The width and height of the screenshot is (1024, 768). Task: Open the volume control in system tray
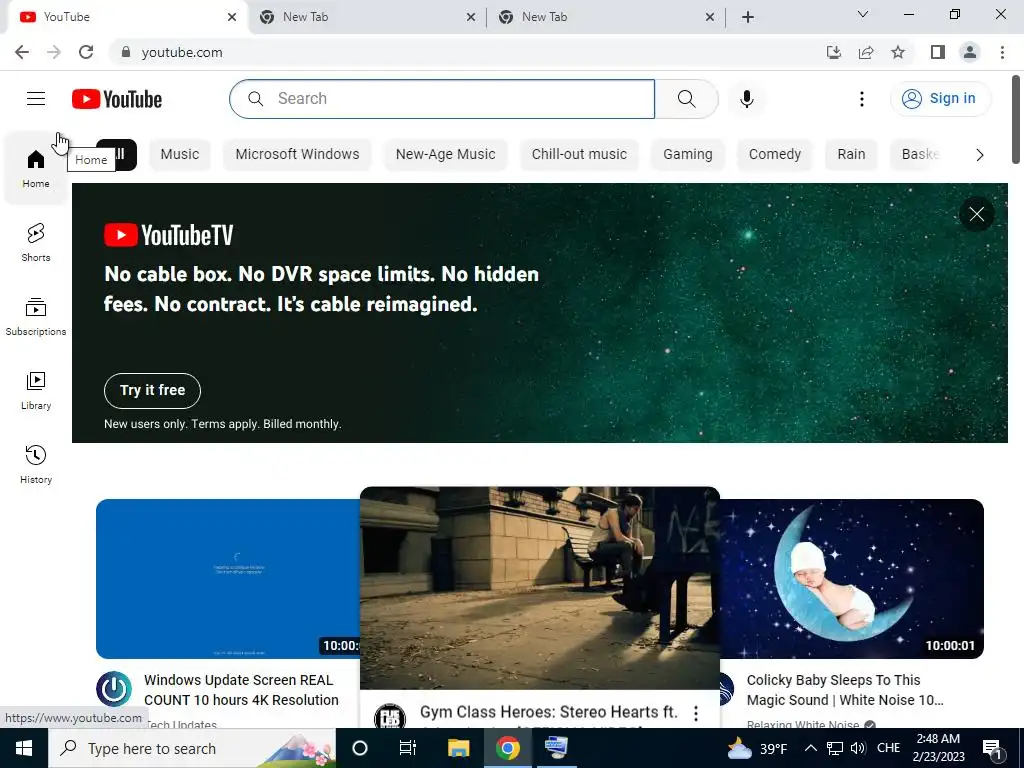pyautogui.click(x=858, y=748)
